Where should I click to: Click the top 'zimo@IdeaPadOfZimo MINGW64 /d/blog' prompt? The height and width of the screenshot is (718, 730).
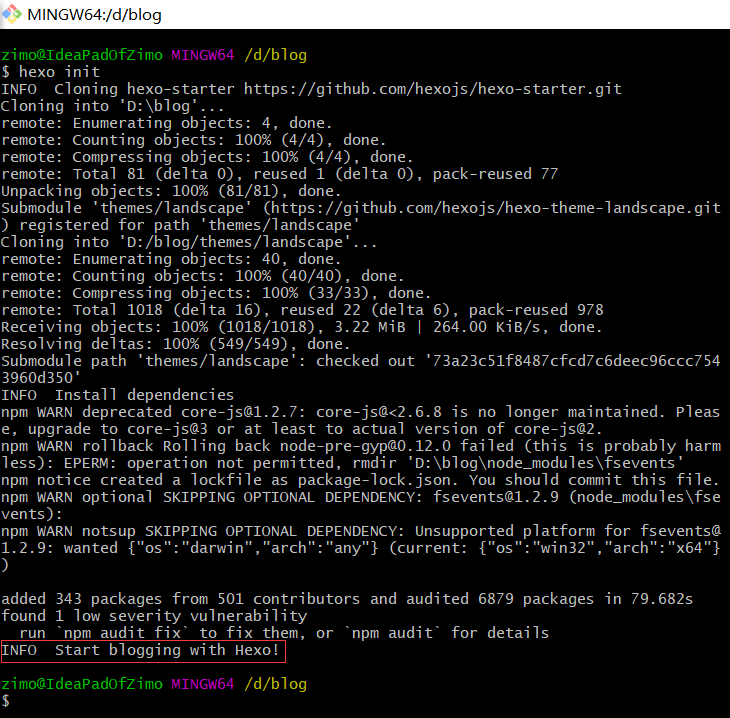tap(154, 55)
